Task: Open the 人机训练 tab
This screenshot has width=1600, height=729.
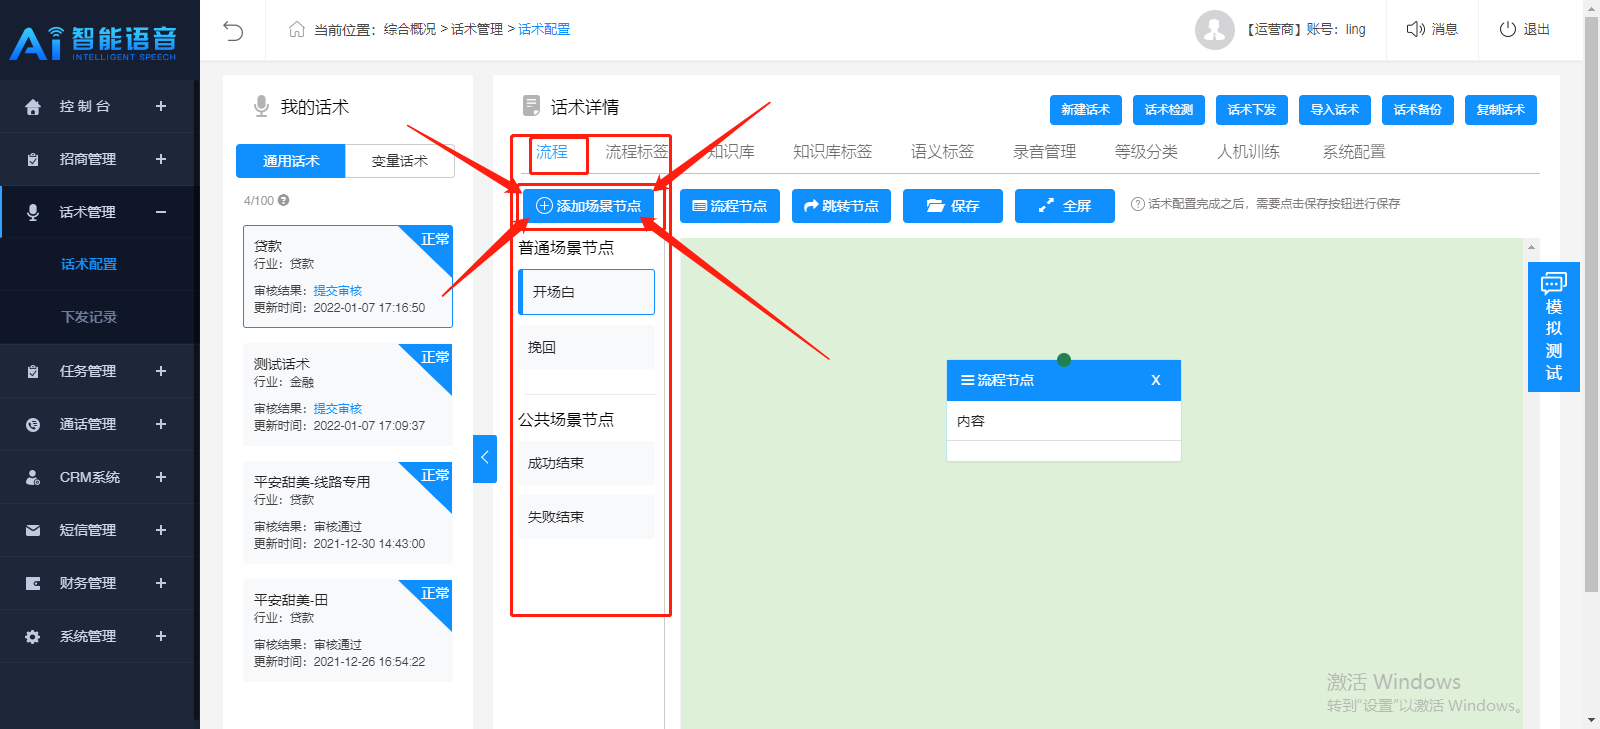Action: (1248, 152)
